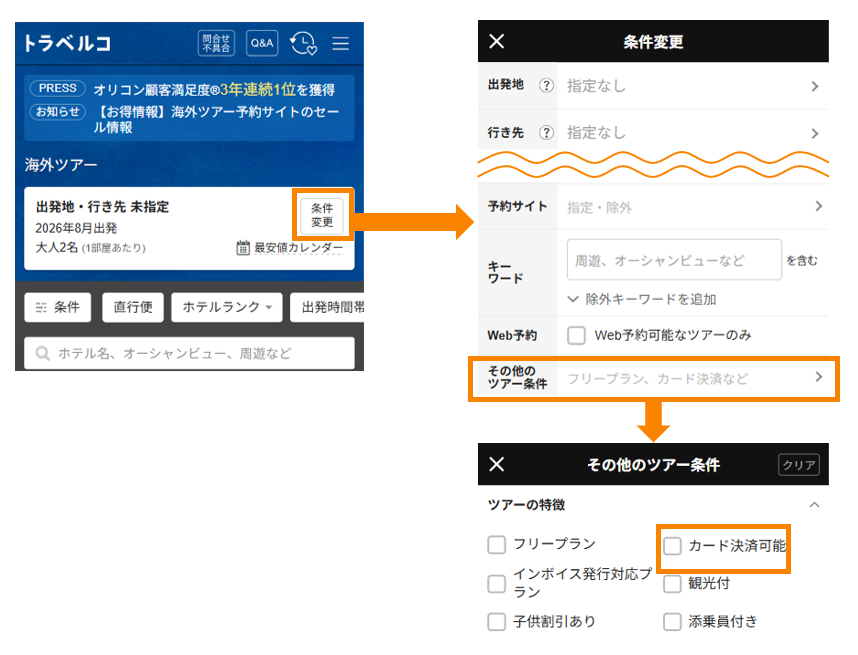Open the オリコン顧客満足度 press headline
The image size is (858, 655).
(214, 89)
